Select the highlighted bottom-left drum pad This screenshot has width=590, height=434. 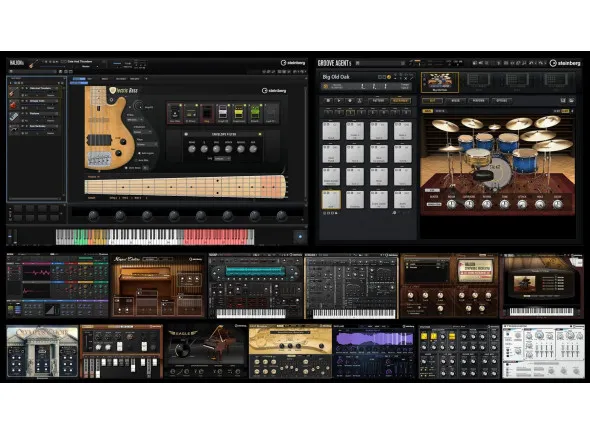coord(331,199)
